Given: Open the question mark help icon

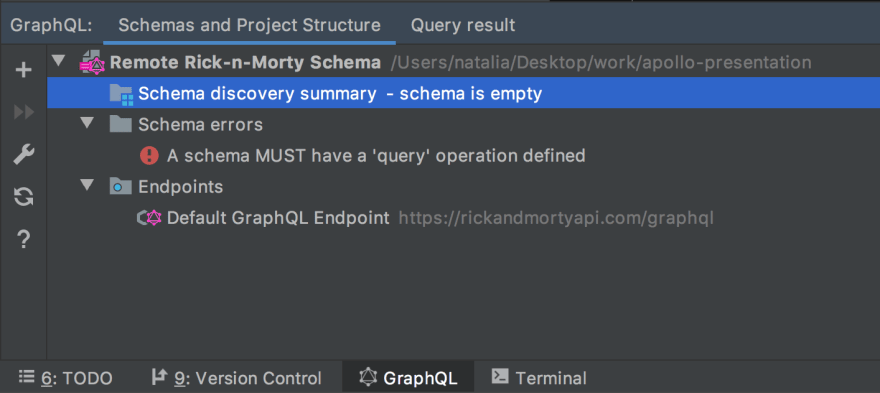Looking at the screenshot, I should [24, 240].
